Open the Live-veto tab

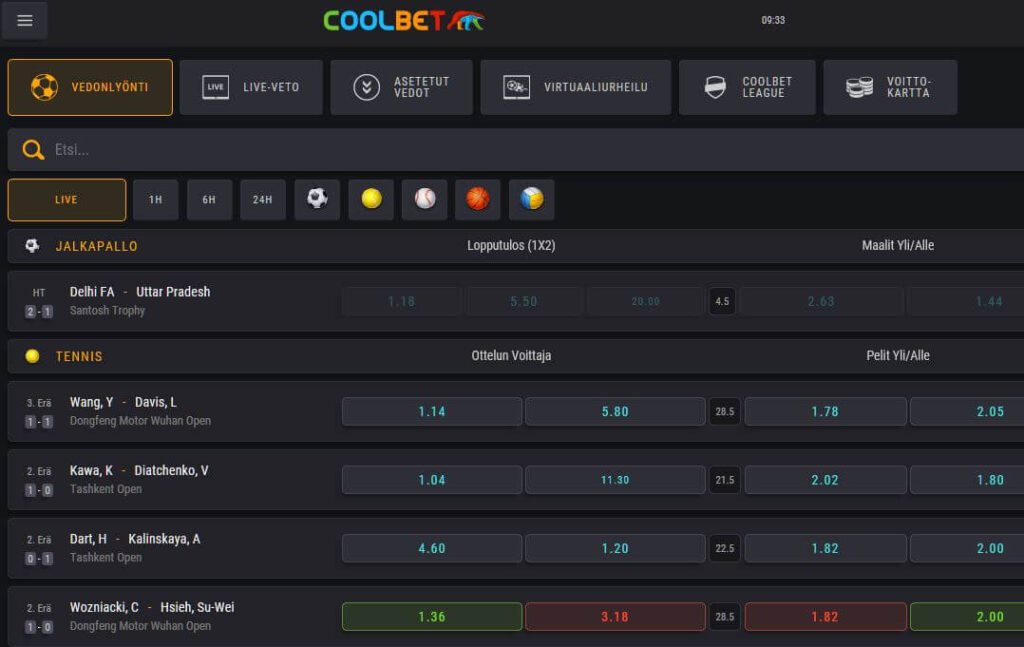[x=251, y=87]
